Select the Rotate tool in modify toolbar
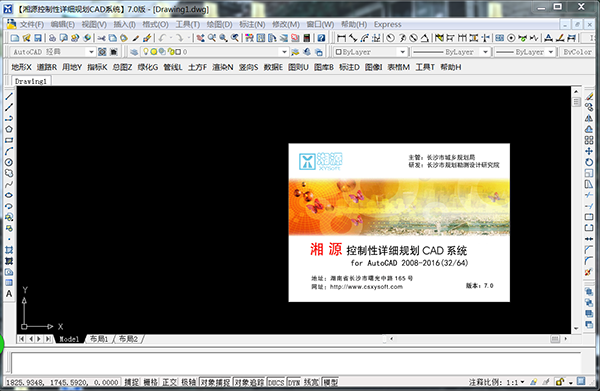Viewport: 600px width, 391px height. point(589,162)
